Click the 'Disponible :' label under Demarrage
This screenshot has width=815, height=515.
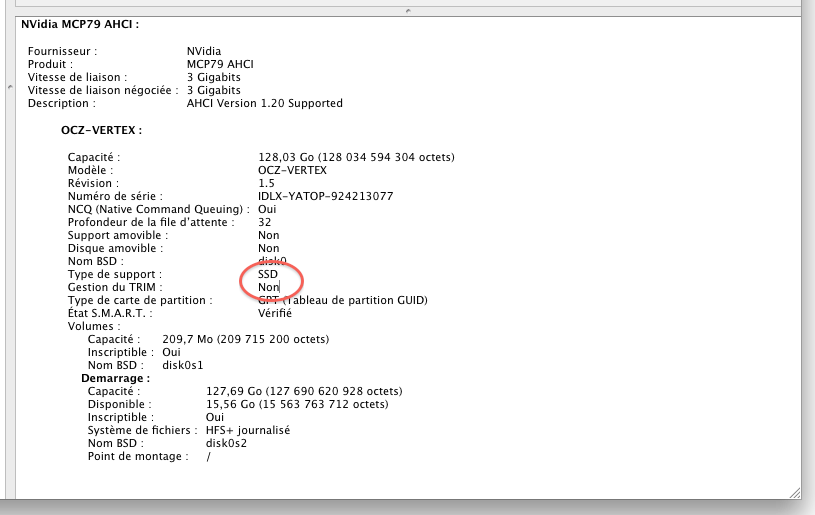click(120, 404)
